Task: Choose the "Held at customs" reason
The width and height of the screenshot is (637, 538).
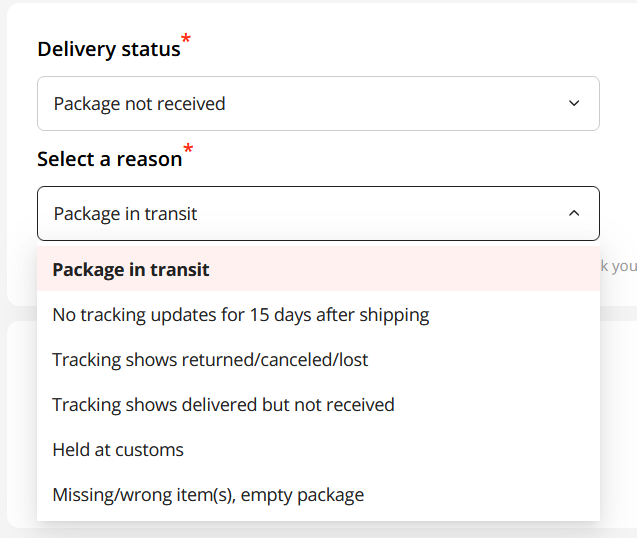Action: (x=118, y=450)
